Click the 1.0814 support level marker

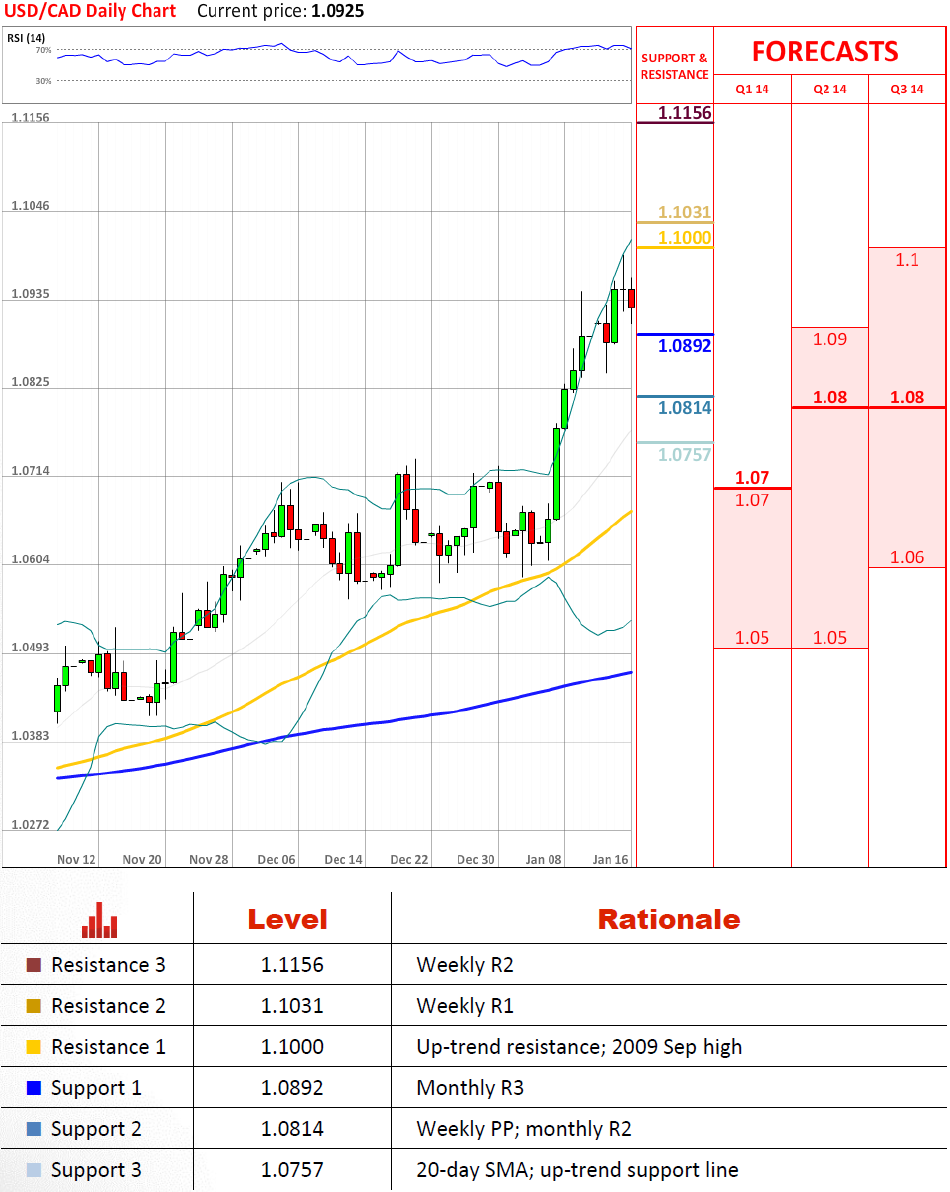click(684, 408)
